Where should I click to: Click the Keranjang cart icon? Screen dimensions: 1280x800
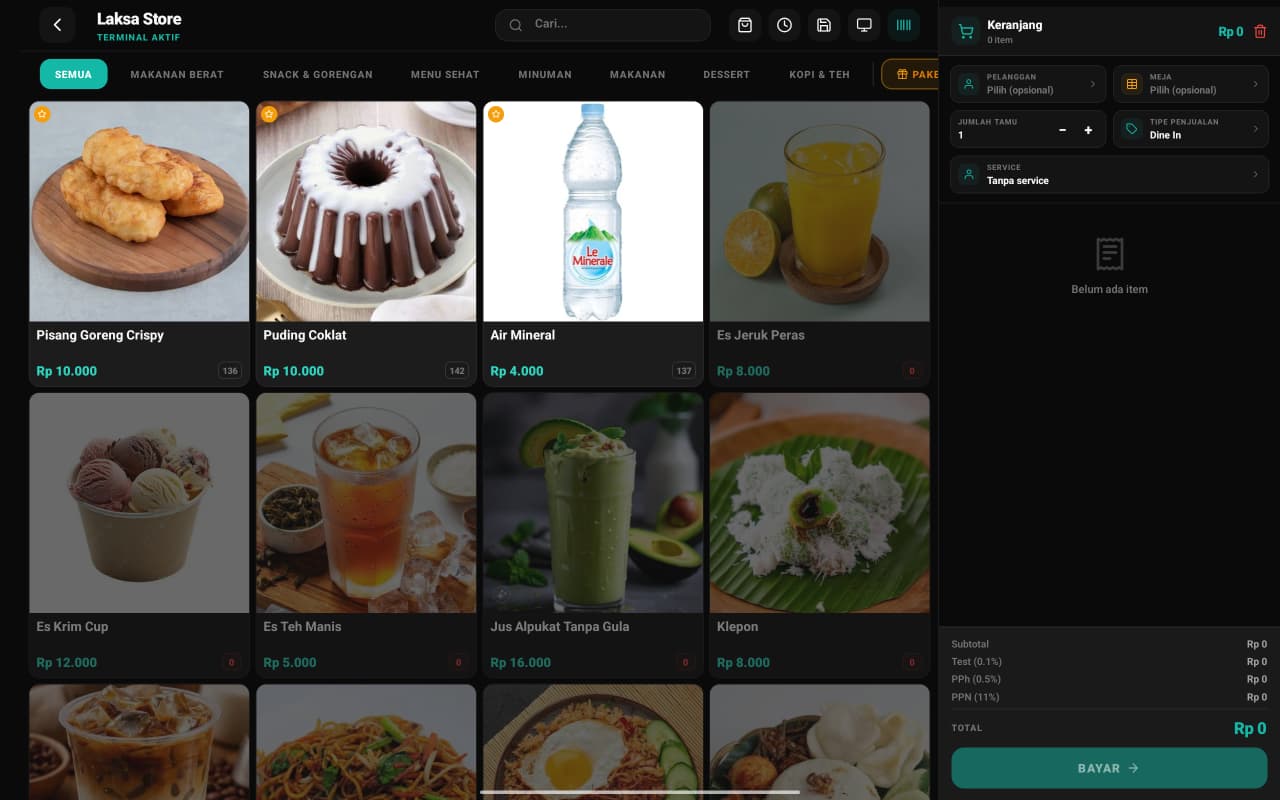point(965,32)
